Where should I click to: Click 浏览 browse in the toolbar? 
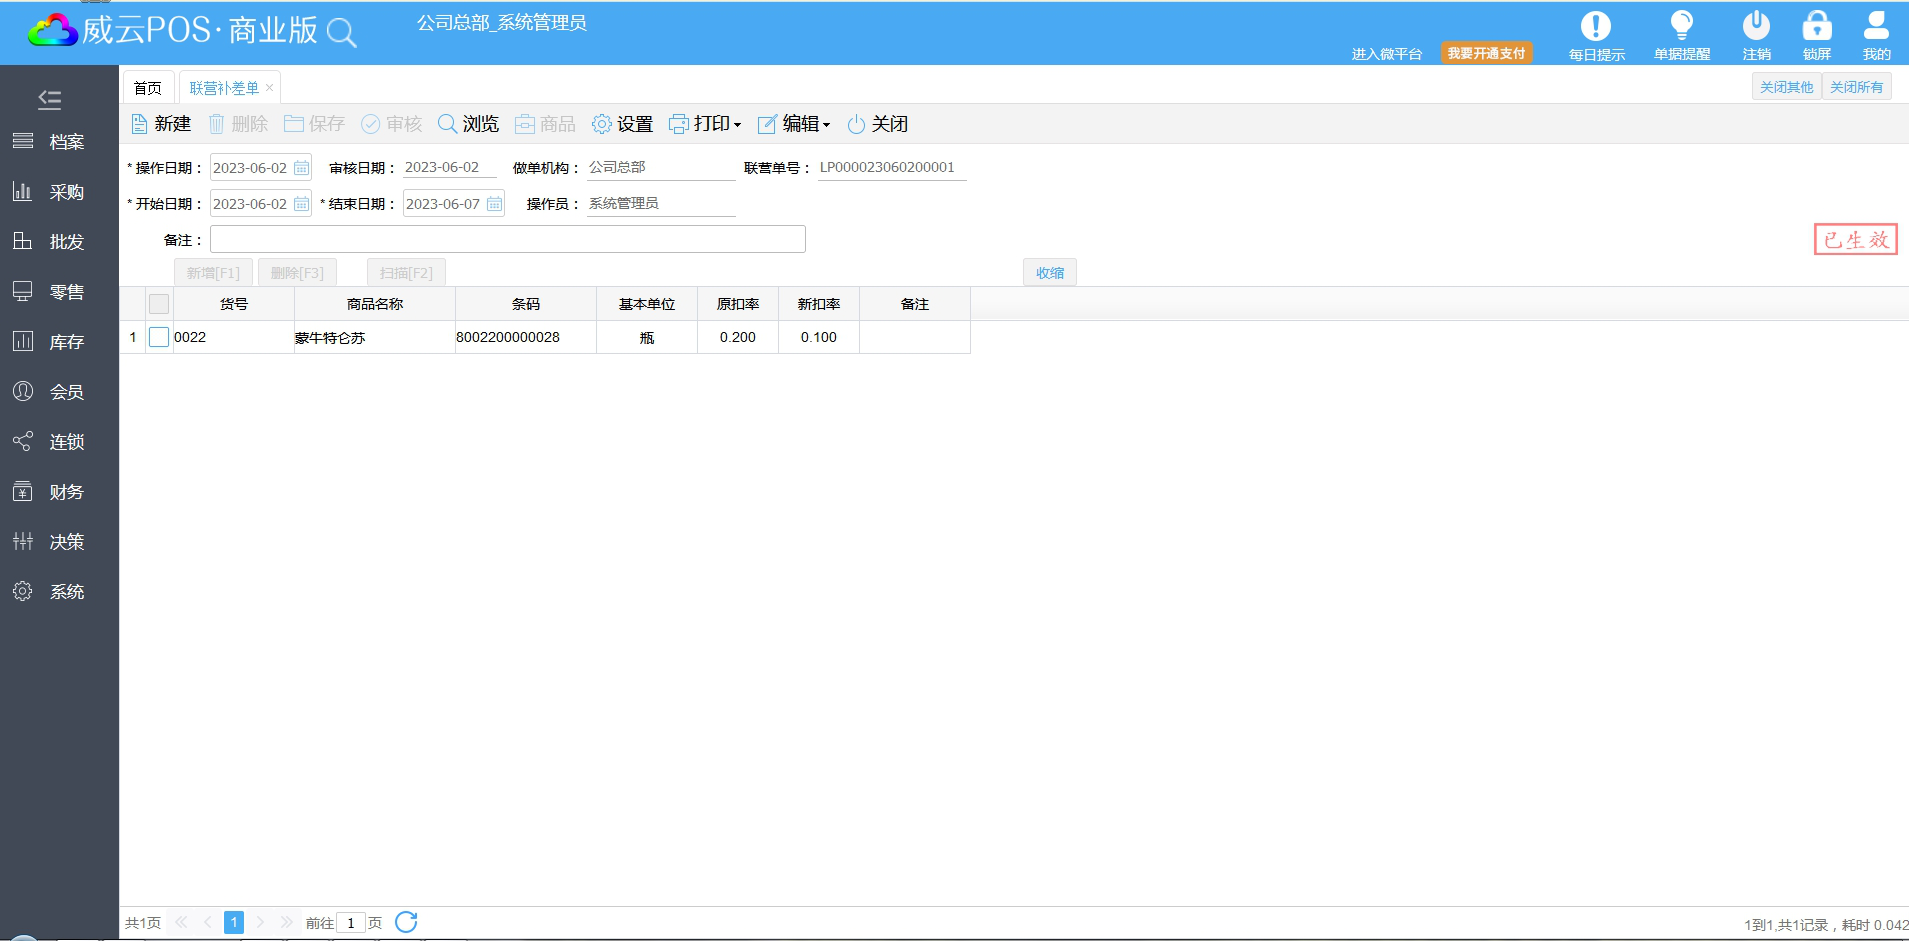coord(468,124)
